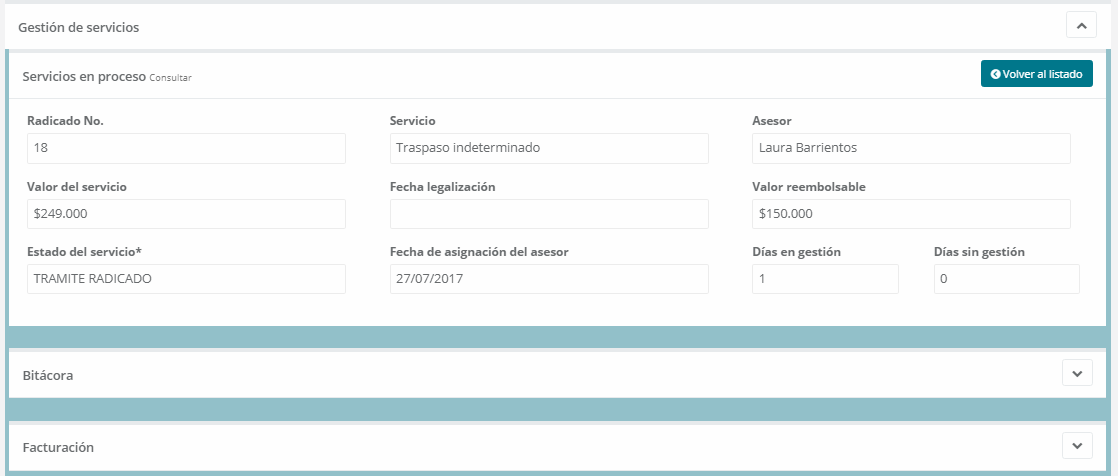1118x476 pixels.
Task: Click the Estado del servicio field
Action: click(186, 279)
